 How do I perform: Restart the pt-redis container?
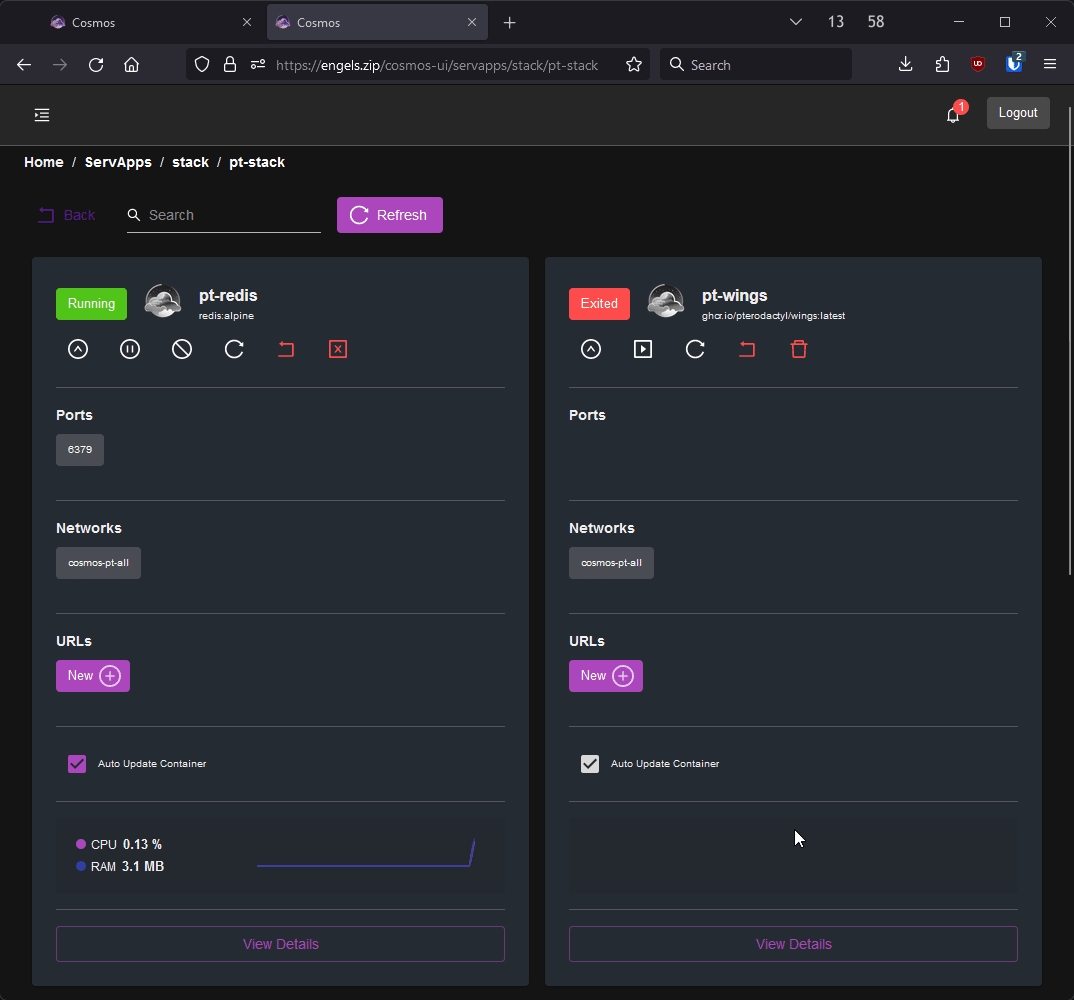pos(234,349)
